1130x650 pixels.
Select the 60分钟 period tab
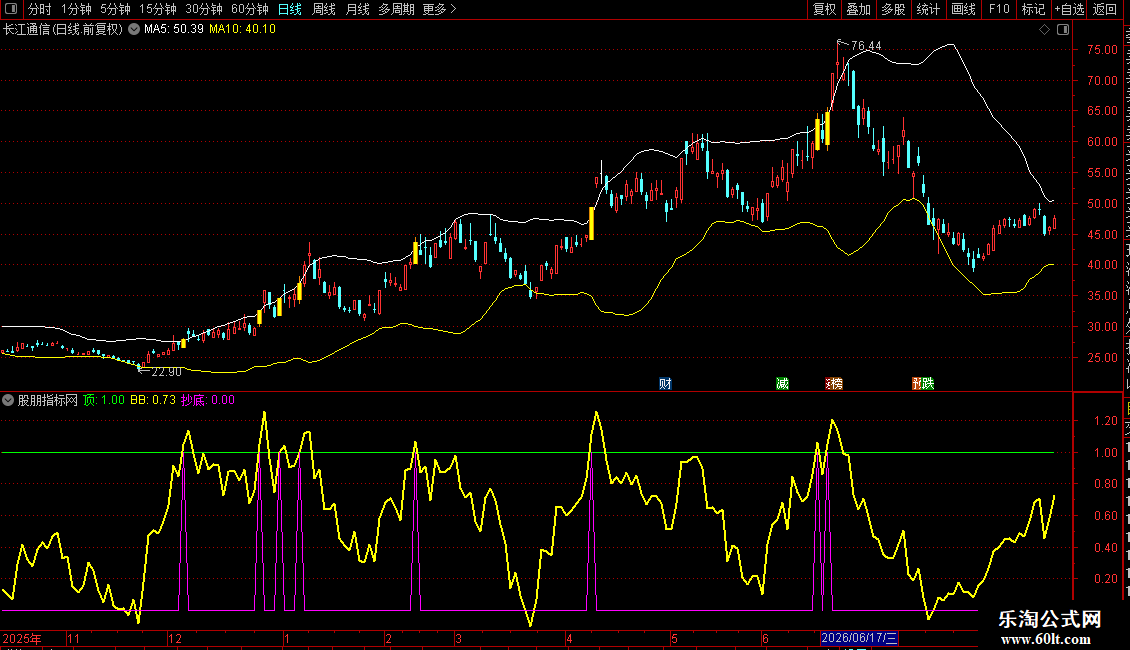point(250,9)
